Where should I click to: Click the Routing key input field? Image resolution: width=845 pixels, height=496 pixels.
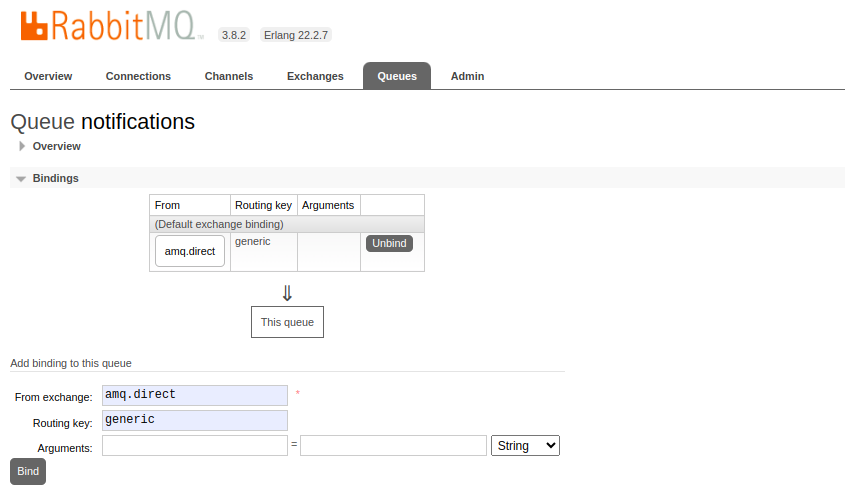coord(195,421)
